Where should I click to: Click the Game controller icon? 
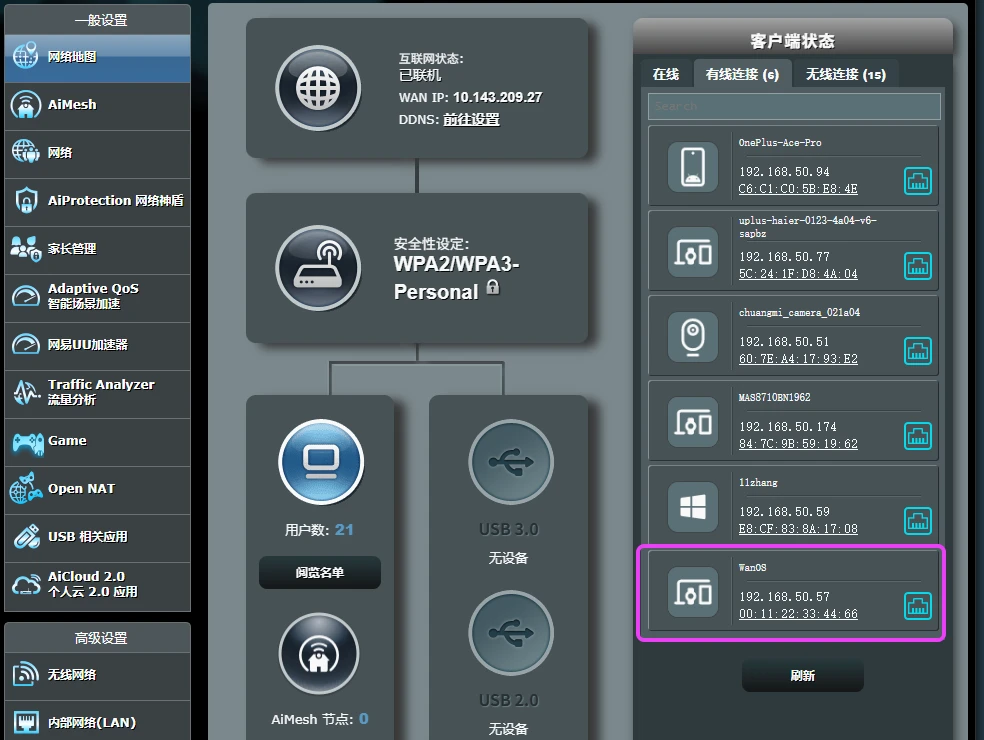click(x=28, y=442)
